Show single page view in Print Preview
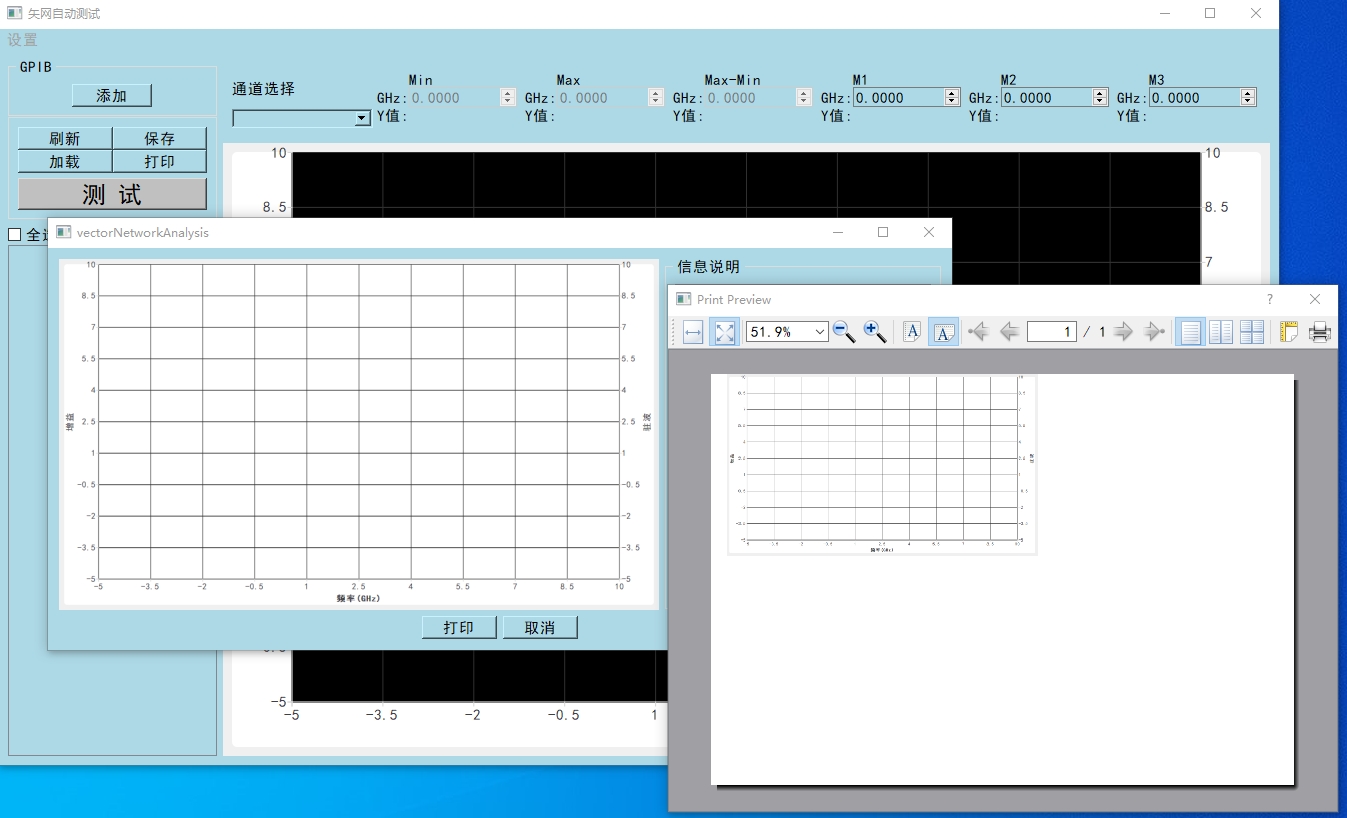The image size is (1347, 818). [1190, 332]
